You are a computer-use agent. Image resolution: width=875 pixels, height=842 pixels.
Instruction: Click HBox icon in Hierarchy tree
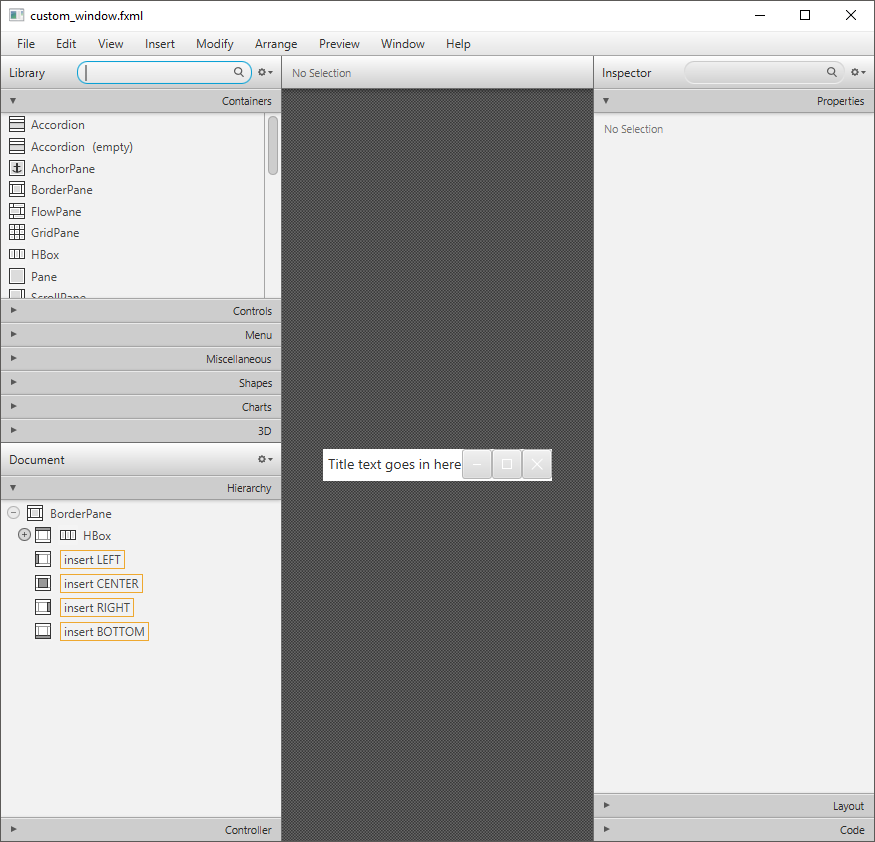click(68, 535)
